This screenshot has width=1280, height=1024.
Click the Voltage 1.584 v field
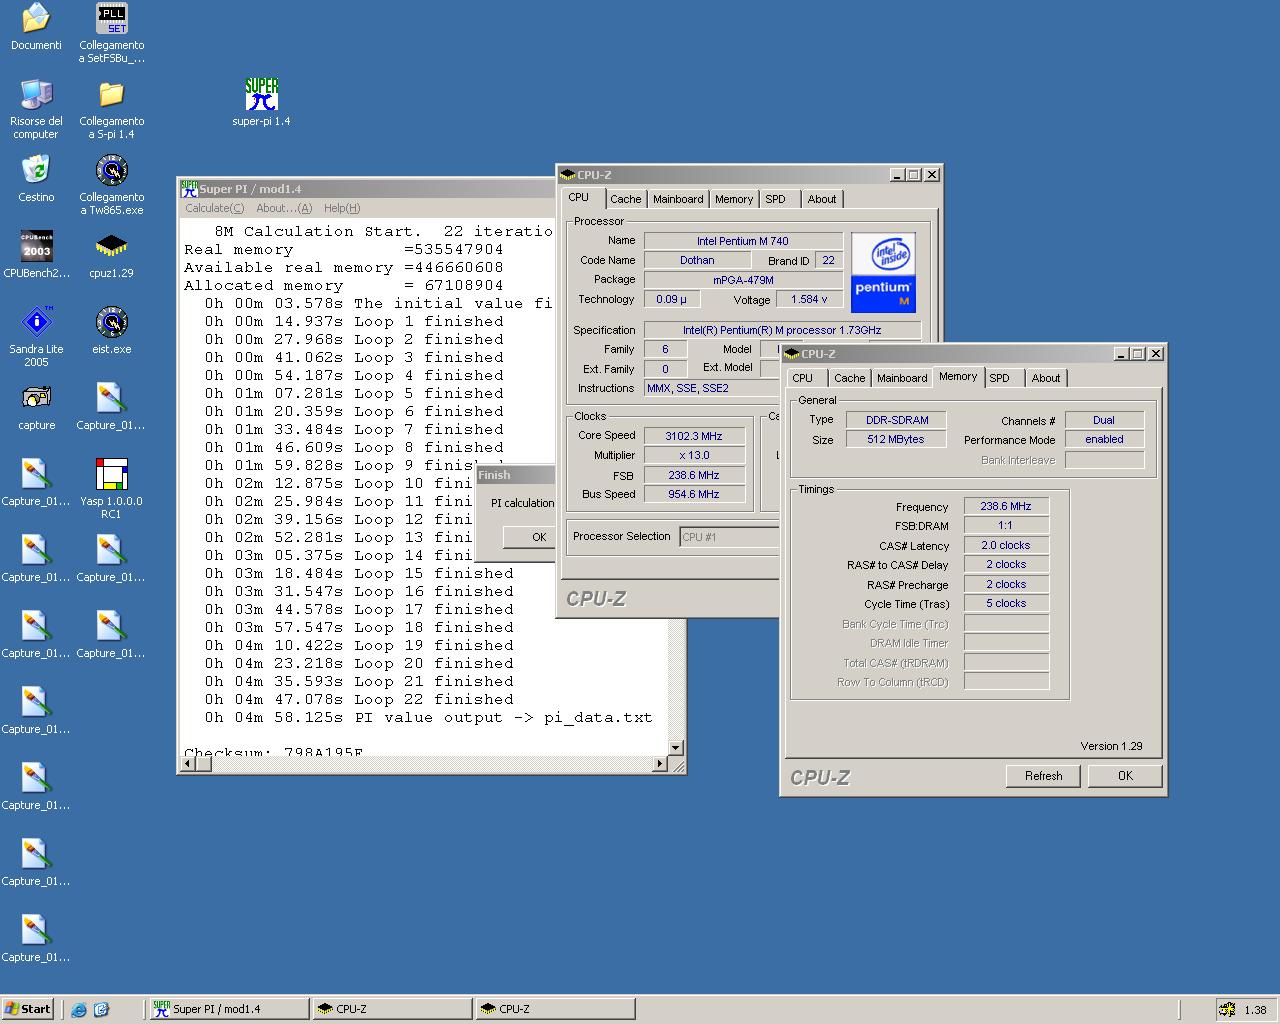click(810, 299)
